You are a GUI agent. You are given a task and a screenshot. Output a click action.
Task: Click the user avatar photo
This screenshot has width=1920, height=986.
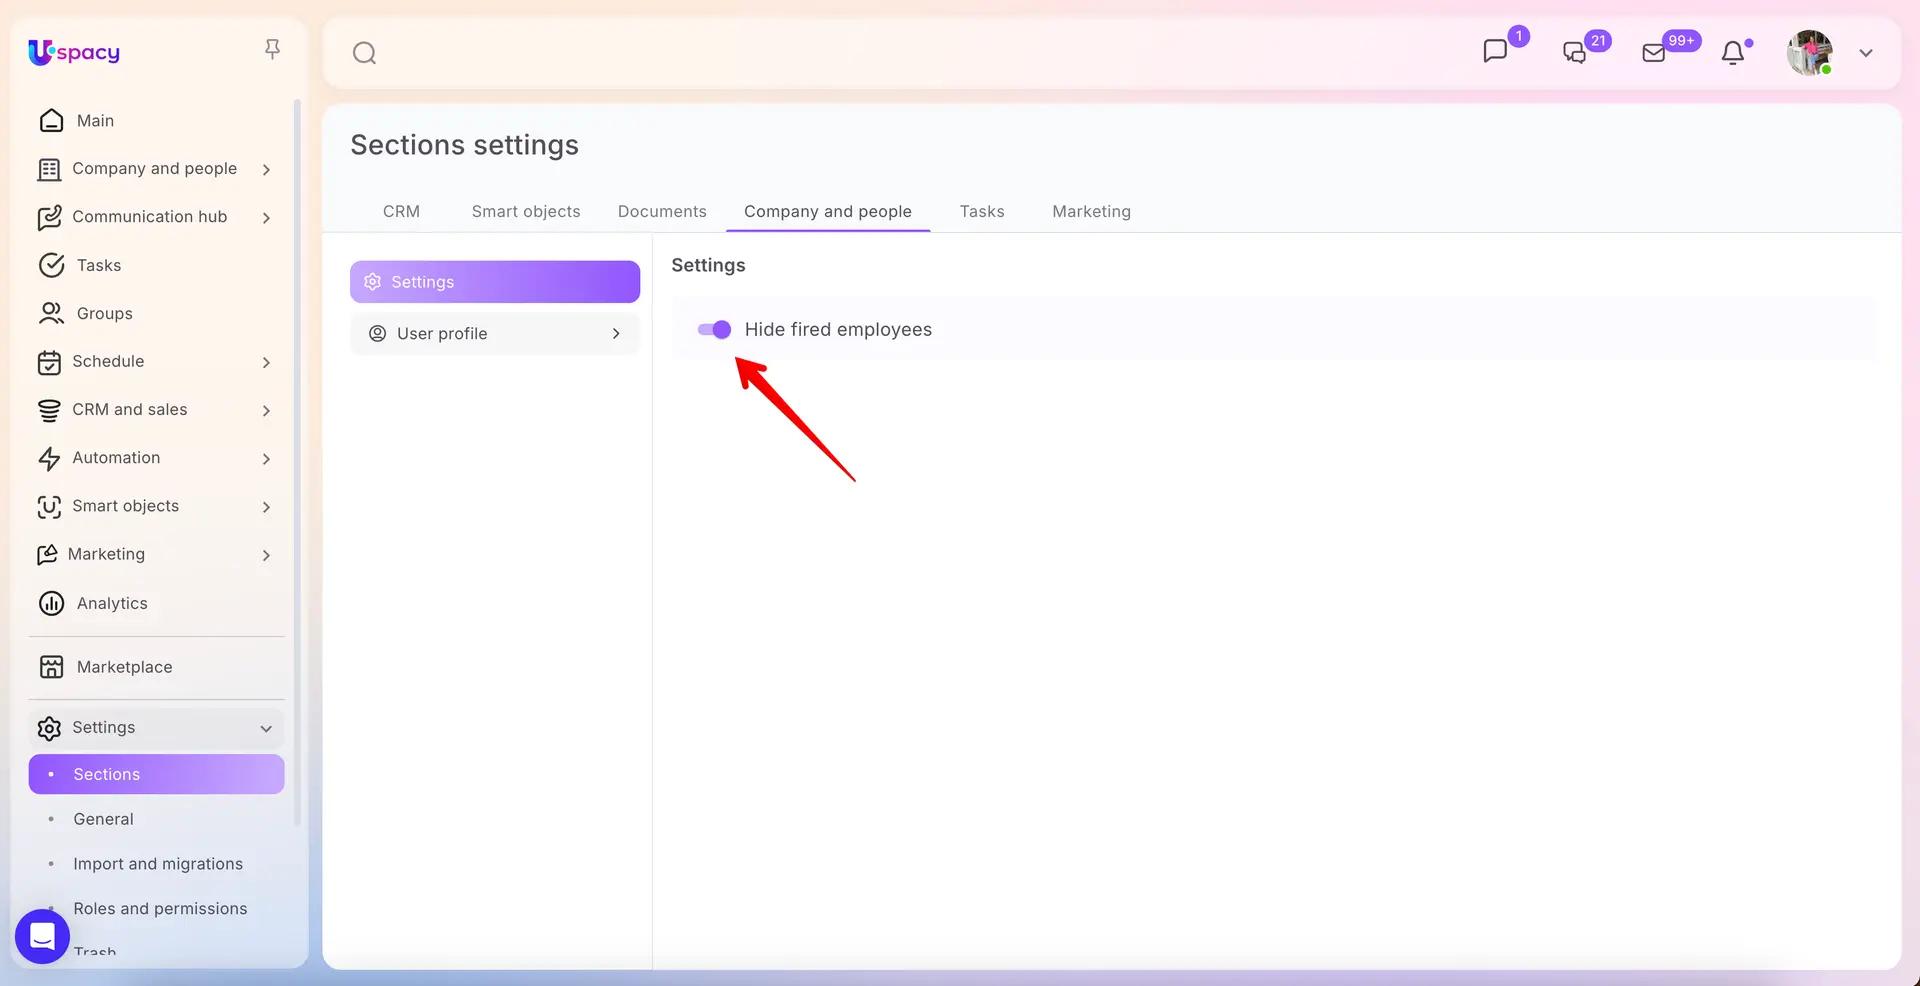pyautogui.click(x=1810, y=53)
